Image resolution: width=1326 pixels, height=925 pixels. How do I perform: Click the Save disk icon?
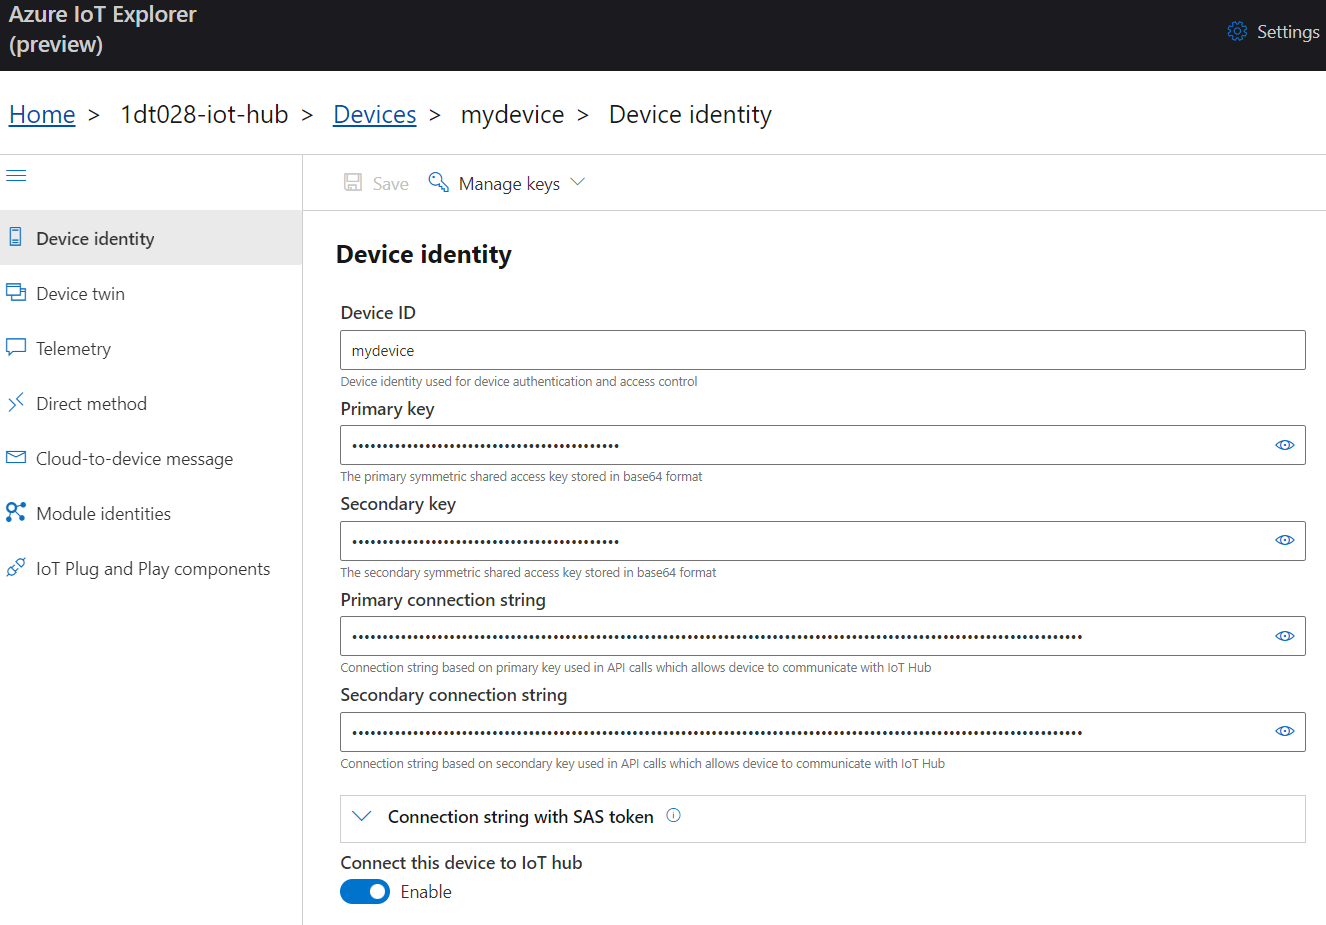353,182
